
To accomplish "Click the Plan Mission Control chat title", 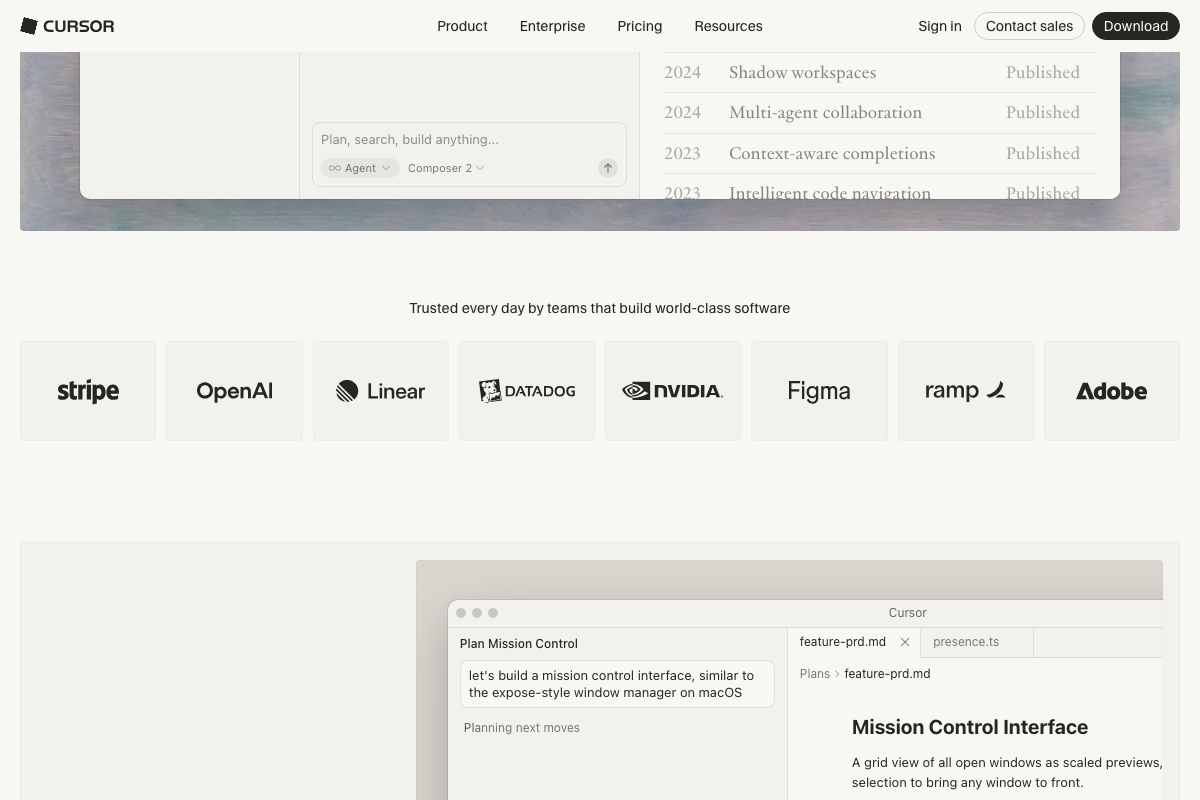I will (x=519, y=644).
